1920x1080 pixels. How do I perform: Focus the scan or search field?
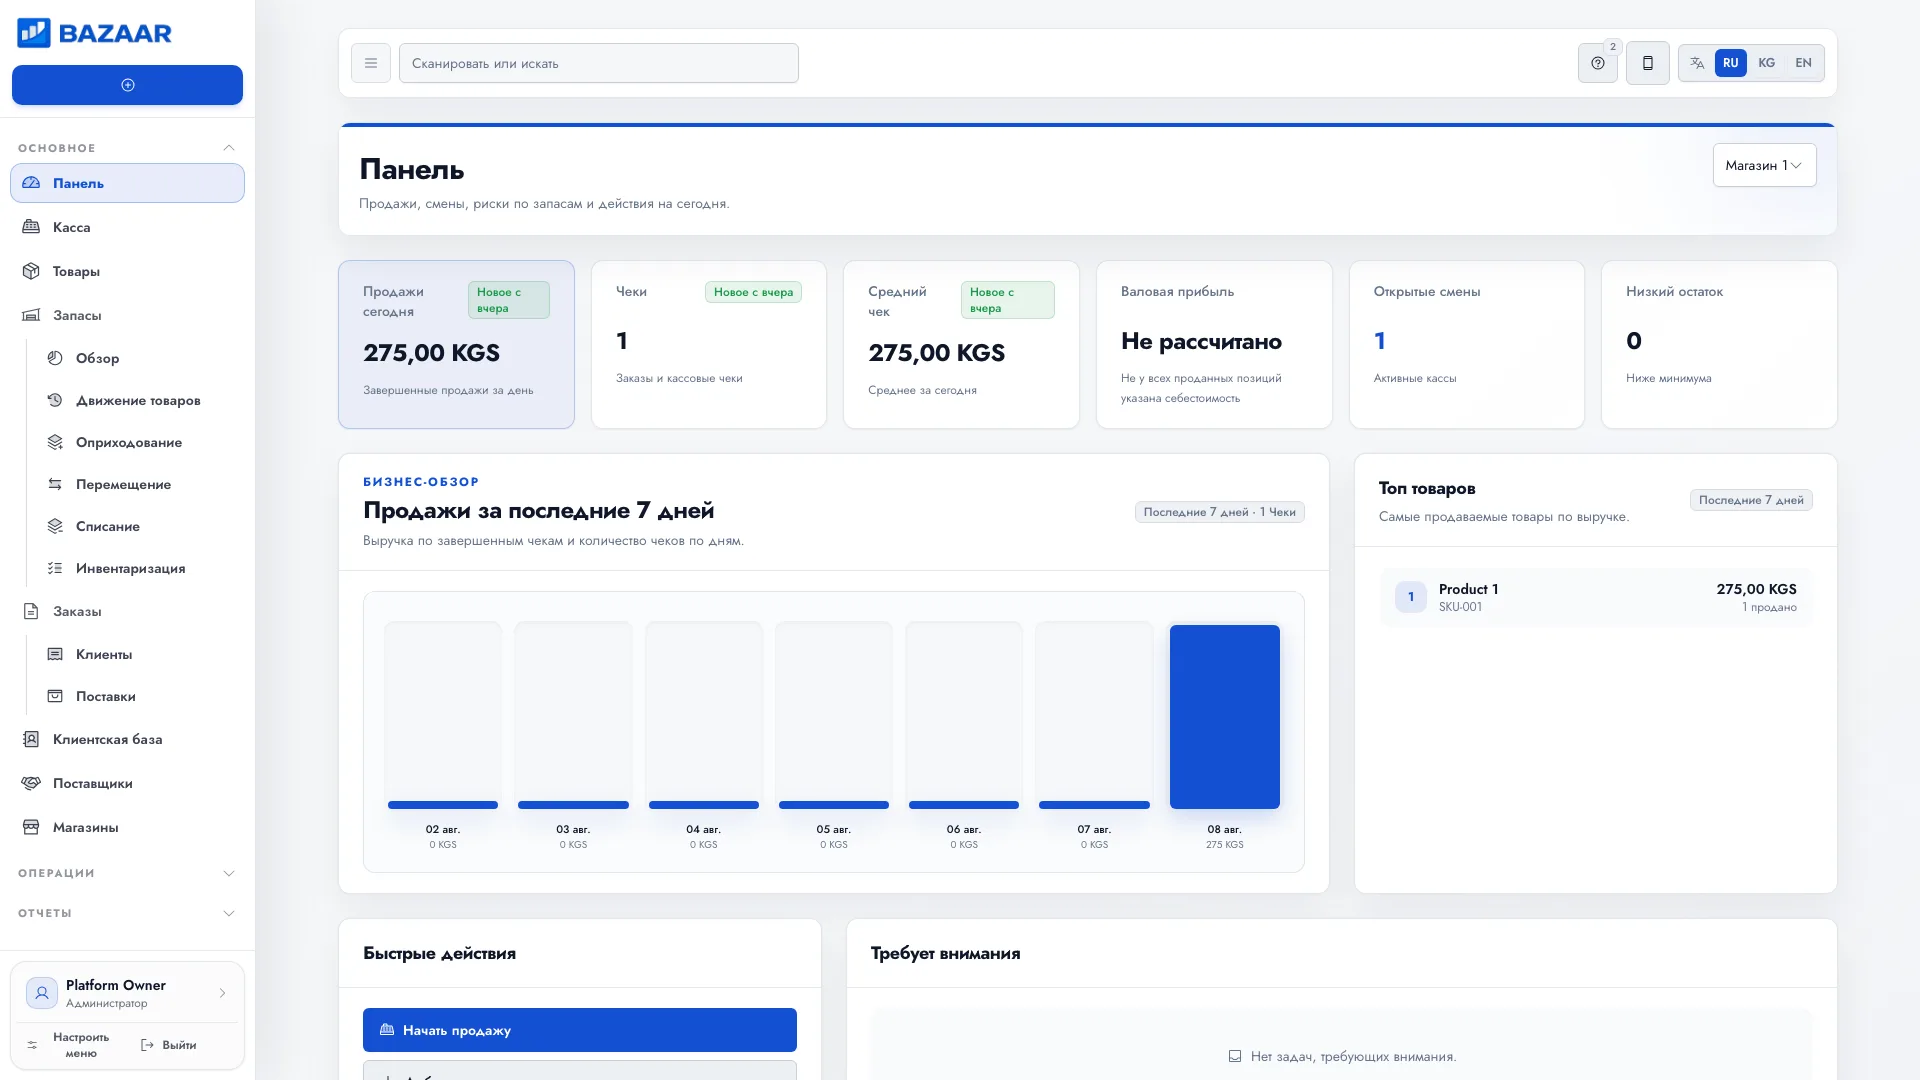click(598, 63)
